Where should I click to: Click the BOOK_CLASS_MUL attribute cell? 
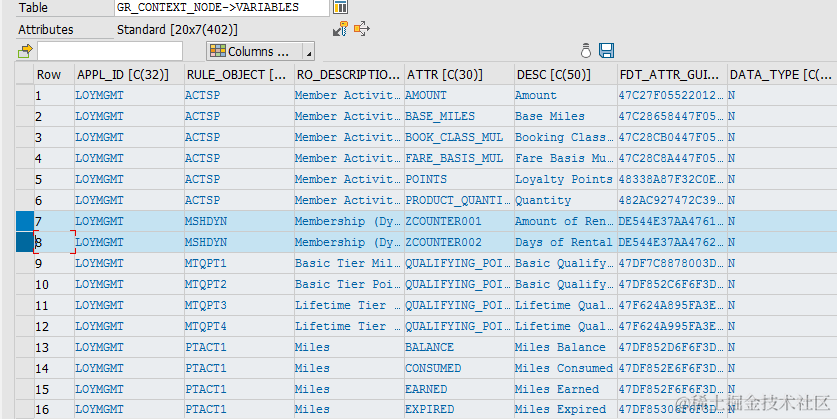point(459,137)
